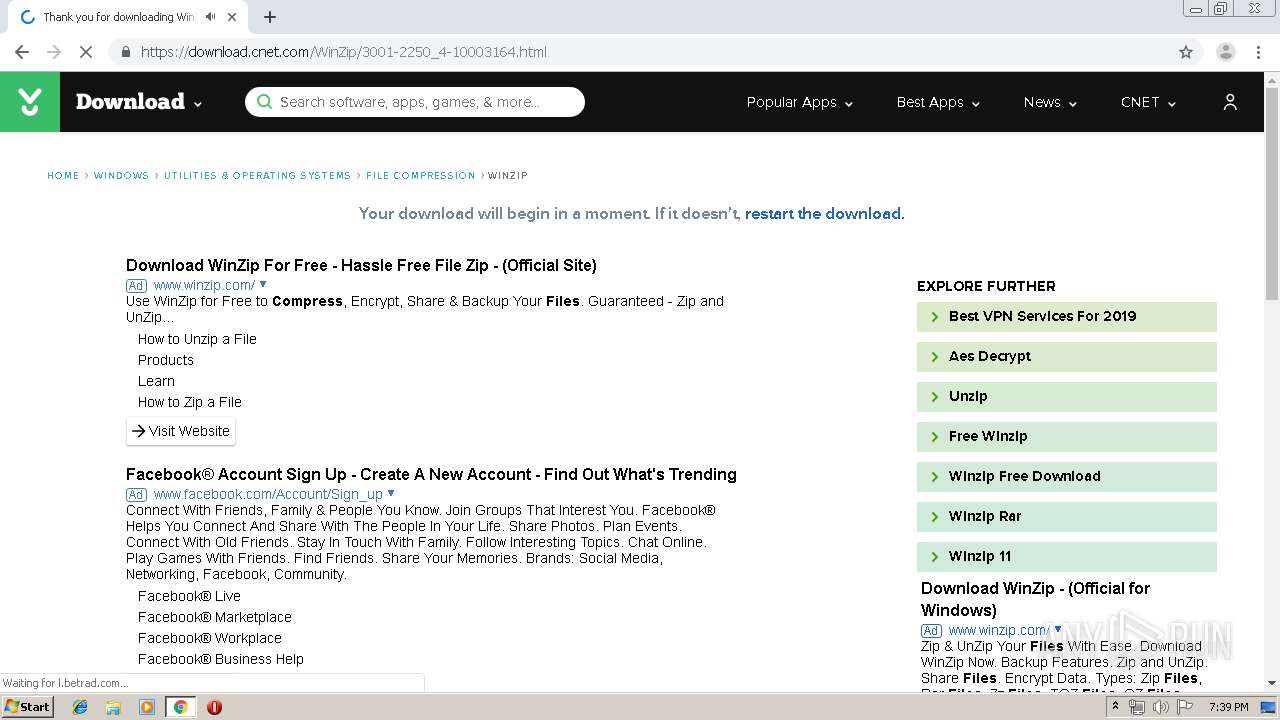Screen dimensions: 1280x720
Task: Click the Visit Website button
Action: [181, 431]
